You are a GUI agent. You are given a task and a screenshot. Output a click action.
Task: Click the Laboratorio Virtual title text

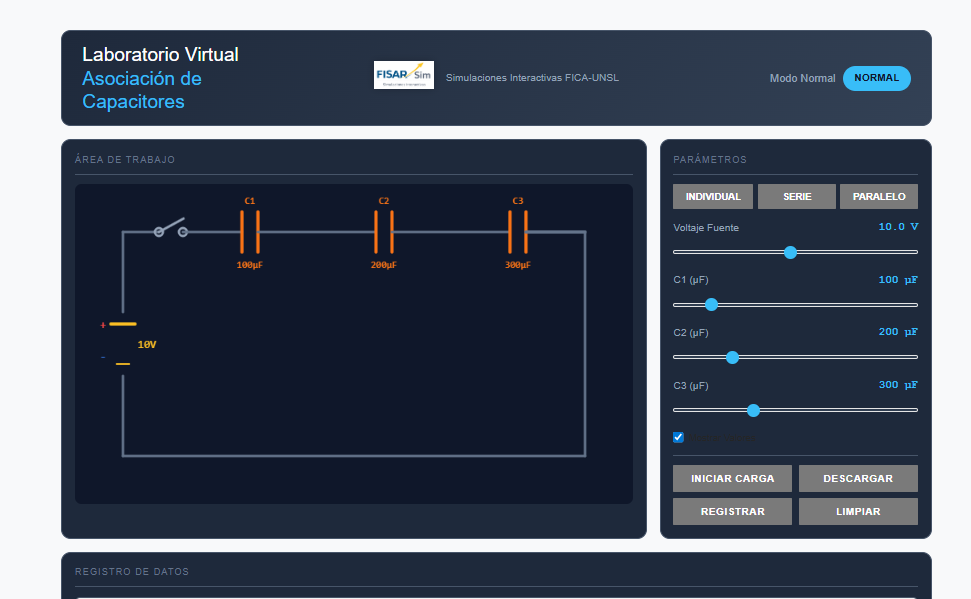coord(160,55)
